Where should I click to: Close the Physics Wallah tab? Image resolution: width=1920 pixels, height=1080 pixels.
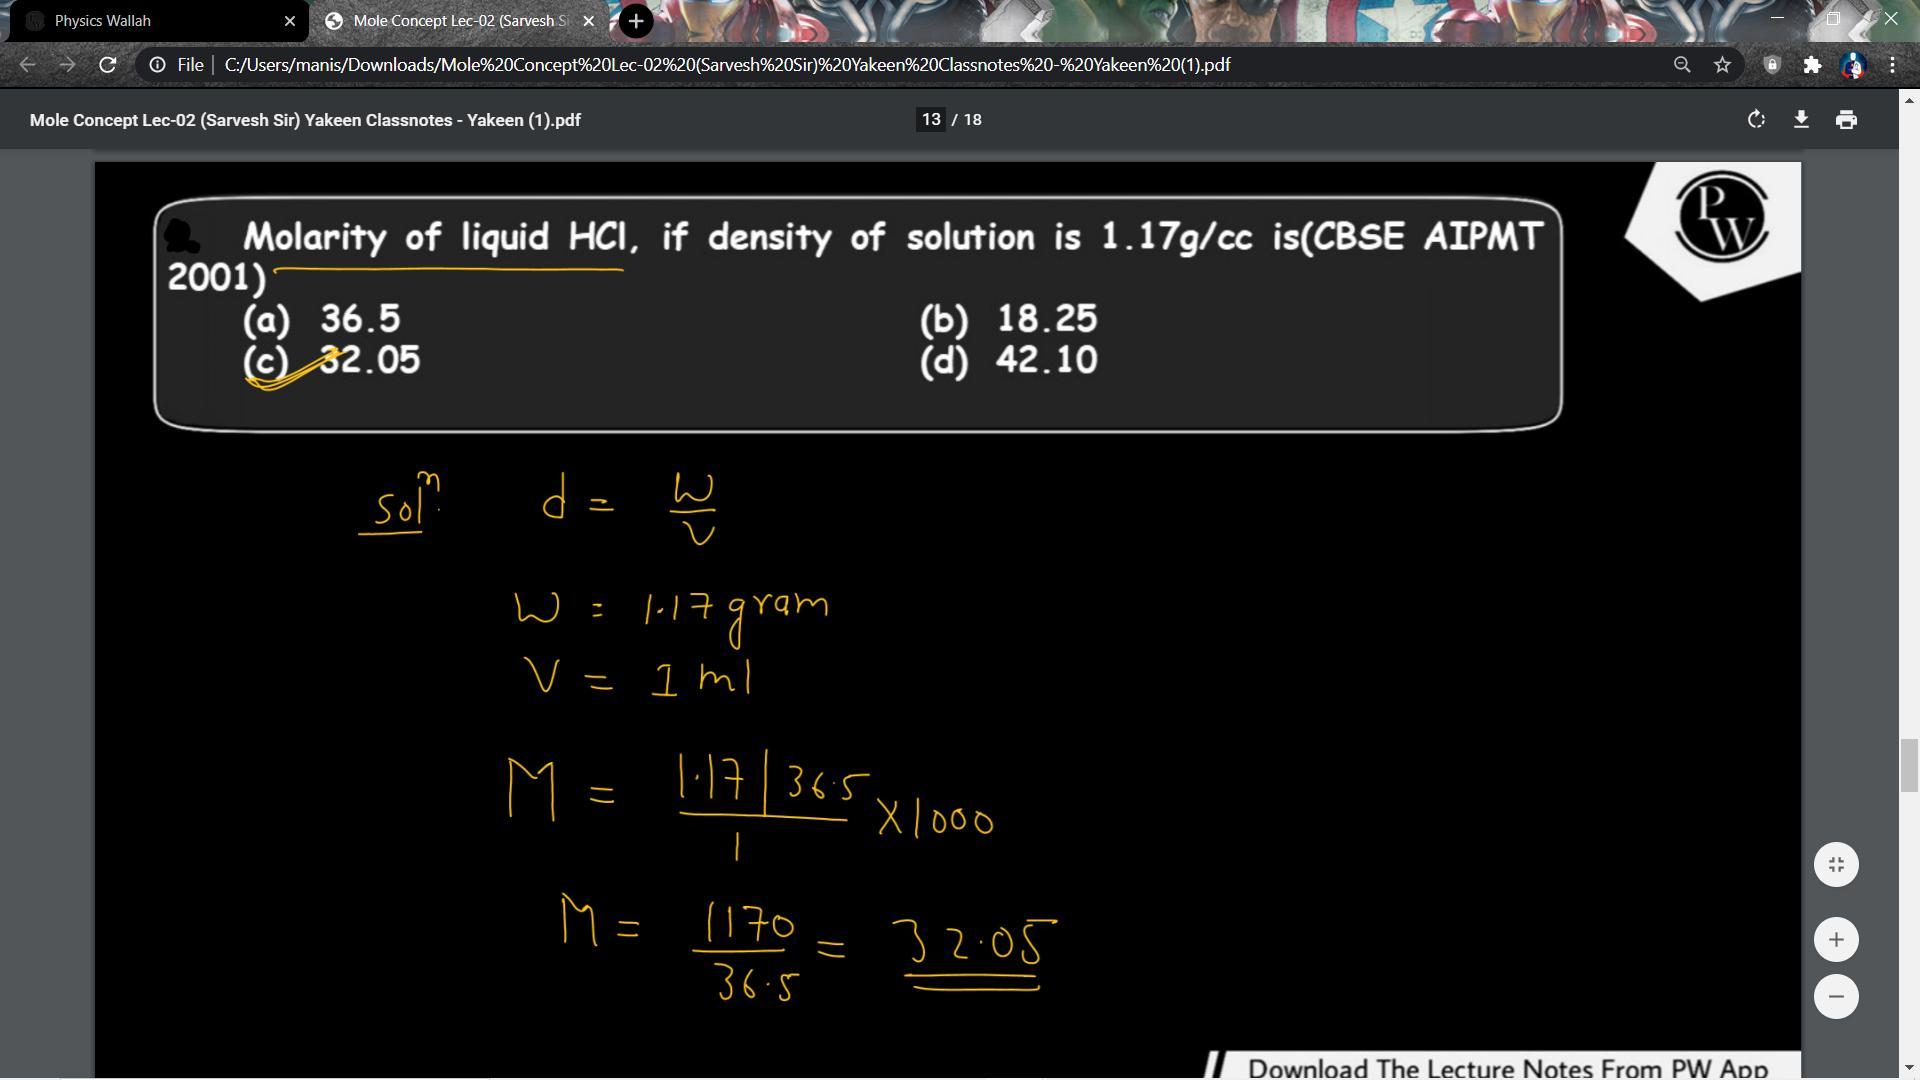coord(290,21)
